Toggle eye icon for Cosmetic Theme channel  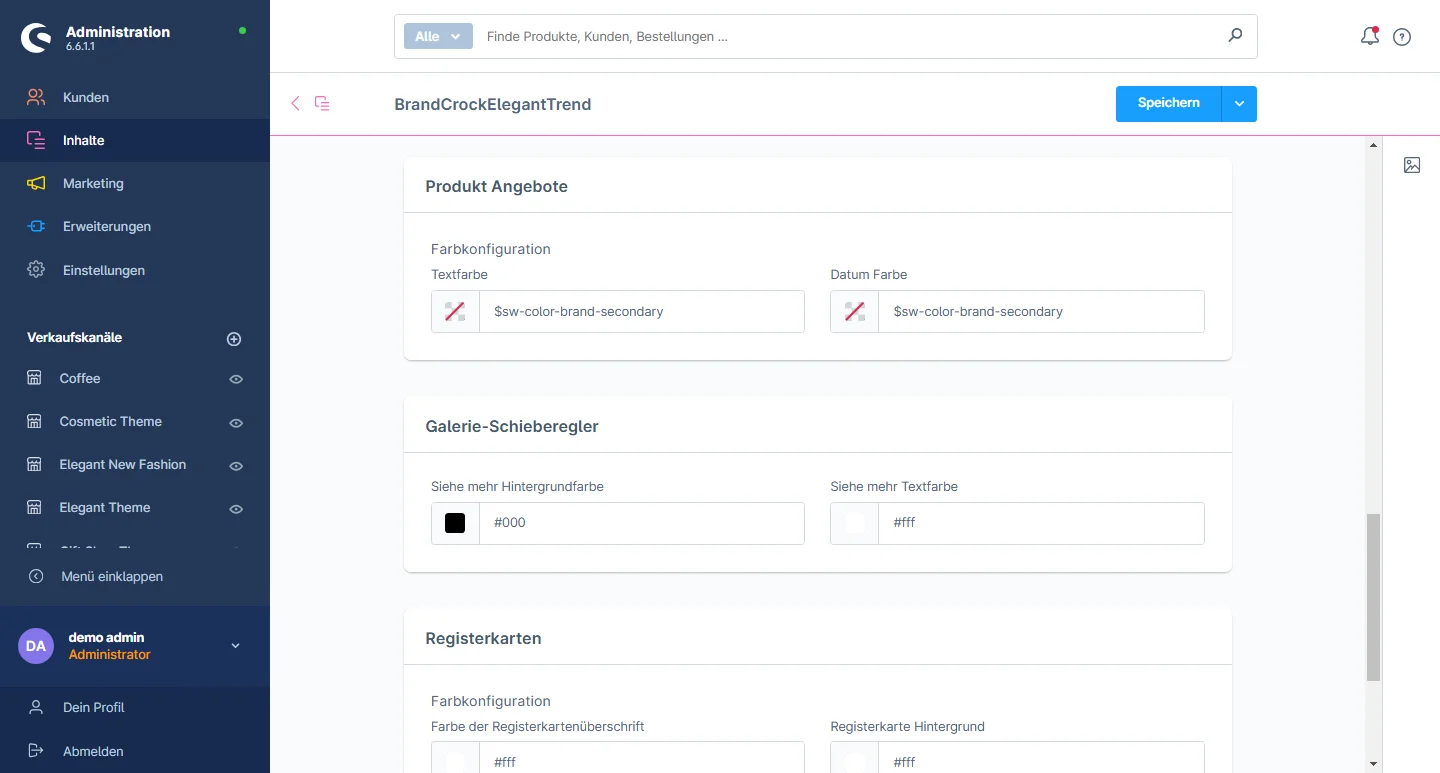(236, 422)
